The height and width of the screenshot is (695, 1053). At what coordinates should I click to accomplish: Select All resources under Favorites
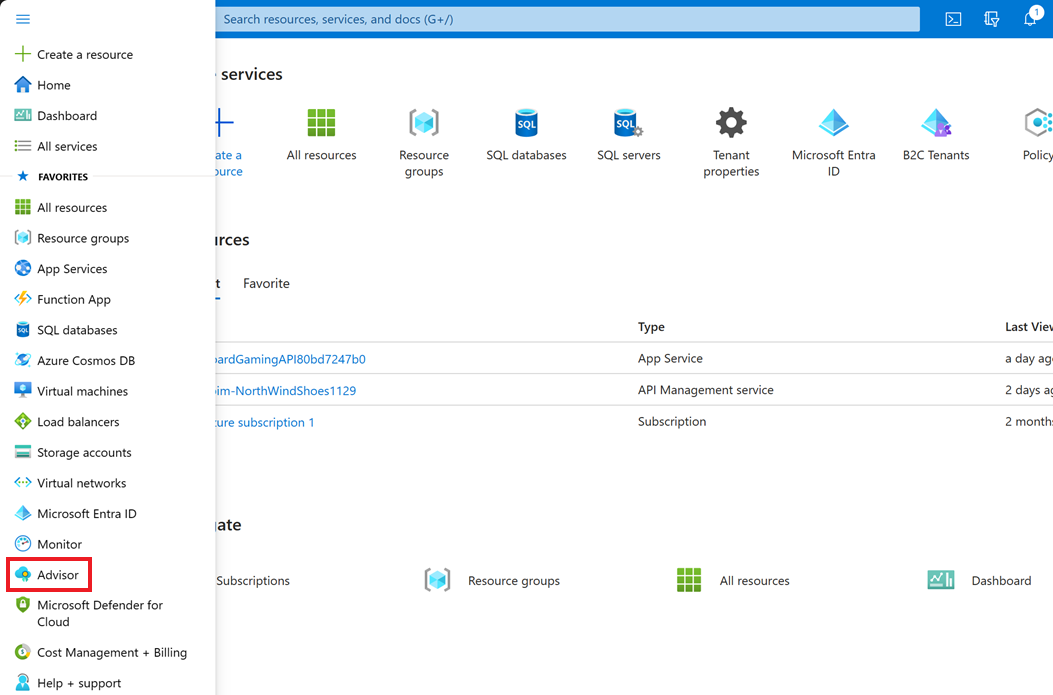(x=72, y=207)
